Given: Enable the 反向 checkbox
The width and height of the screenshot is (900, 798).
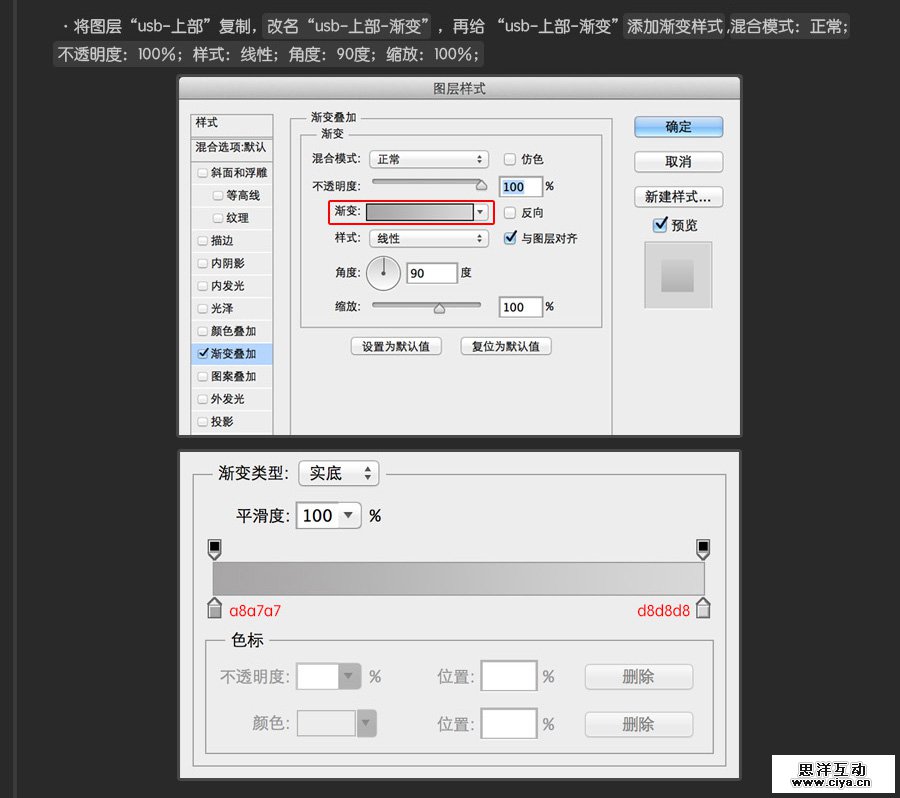Looking at the screenshot, I should click(x=510, y=212).
